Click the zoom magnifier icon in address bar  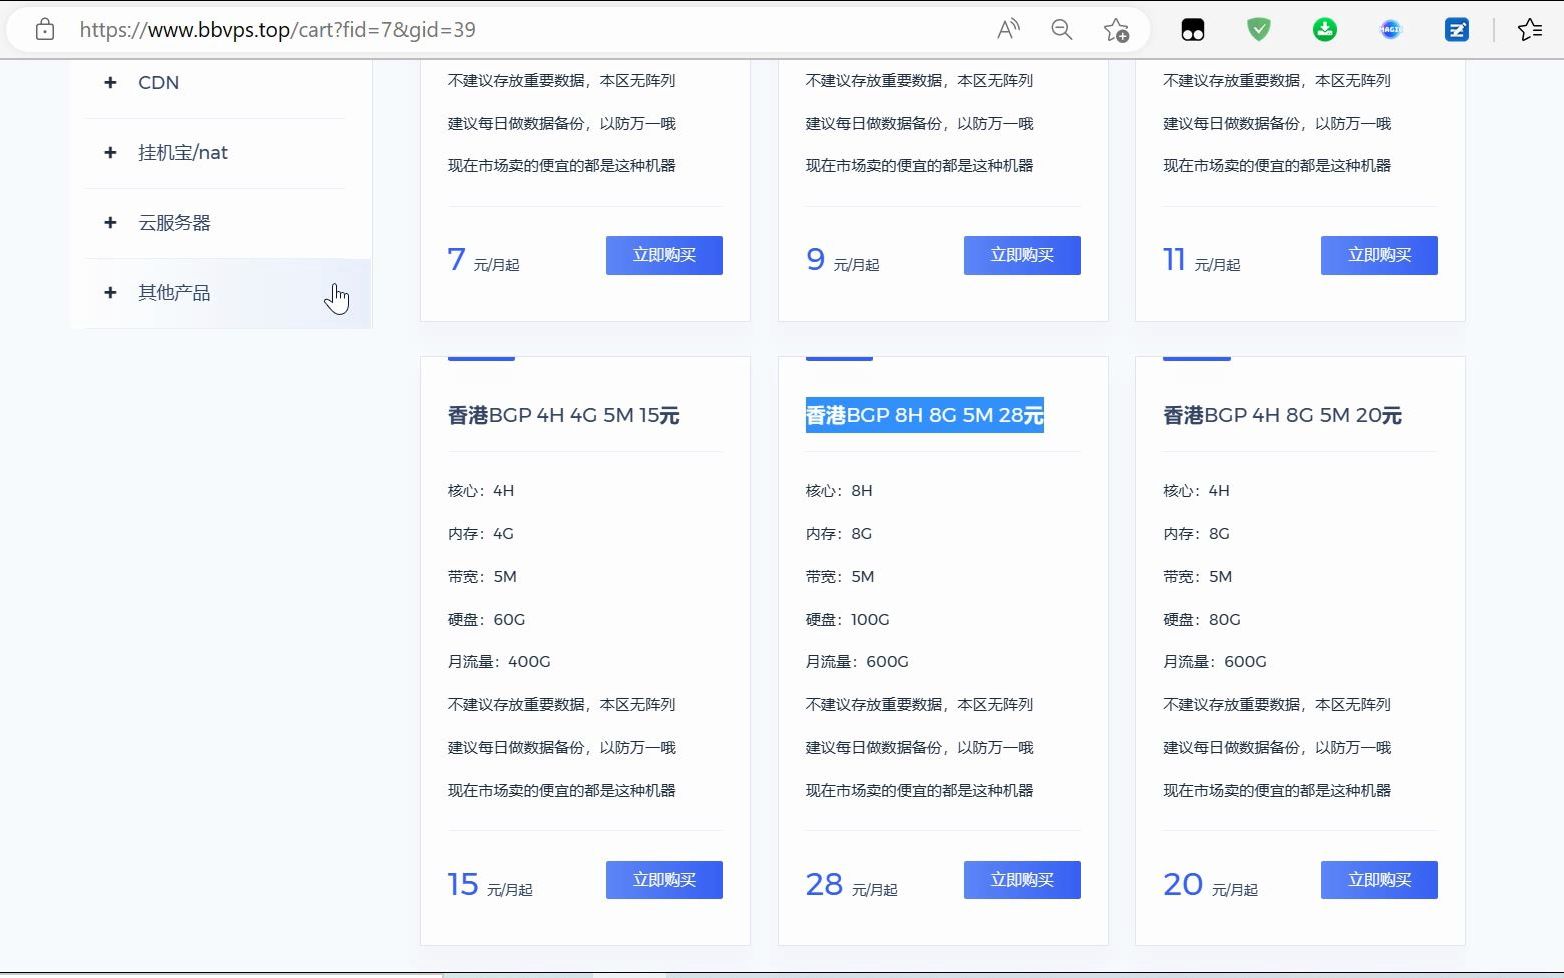coord(1062,30)
